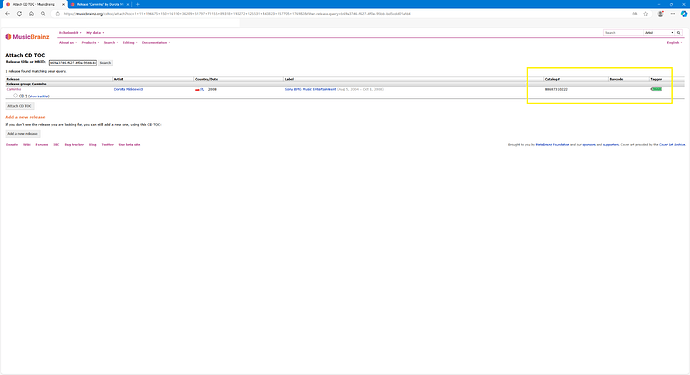
Task: Click the browser address bar URL
Action: pos(237,14)
